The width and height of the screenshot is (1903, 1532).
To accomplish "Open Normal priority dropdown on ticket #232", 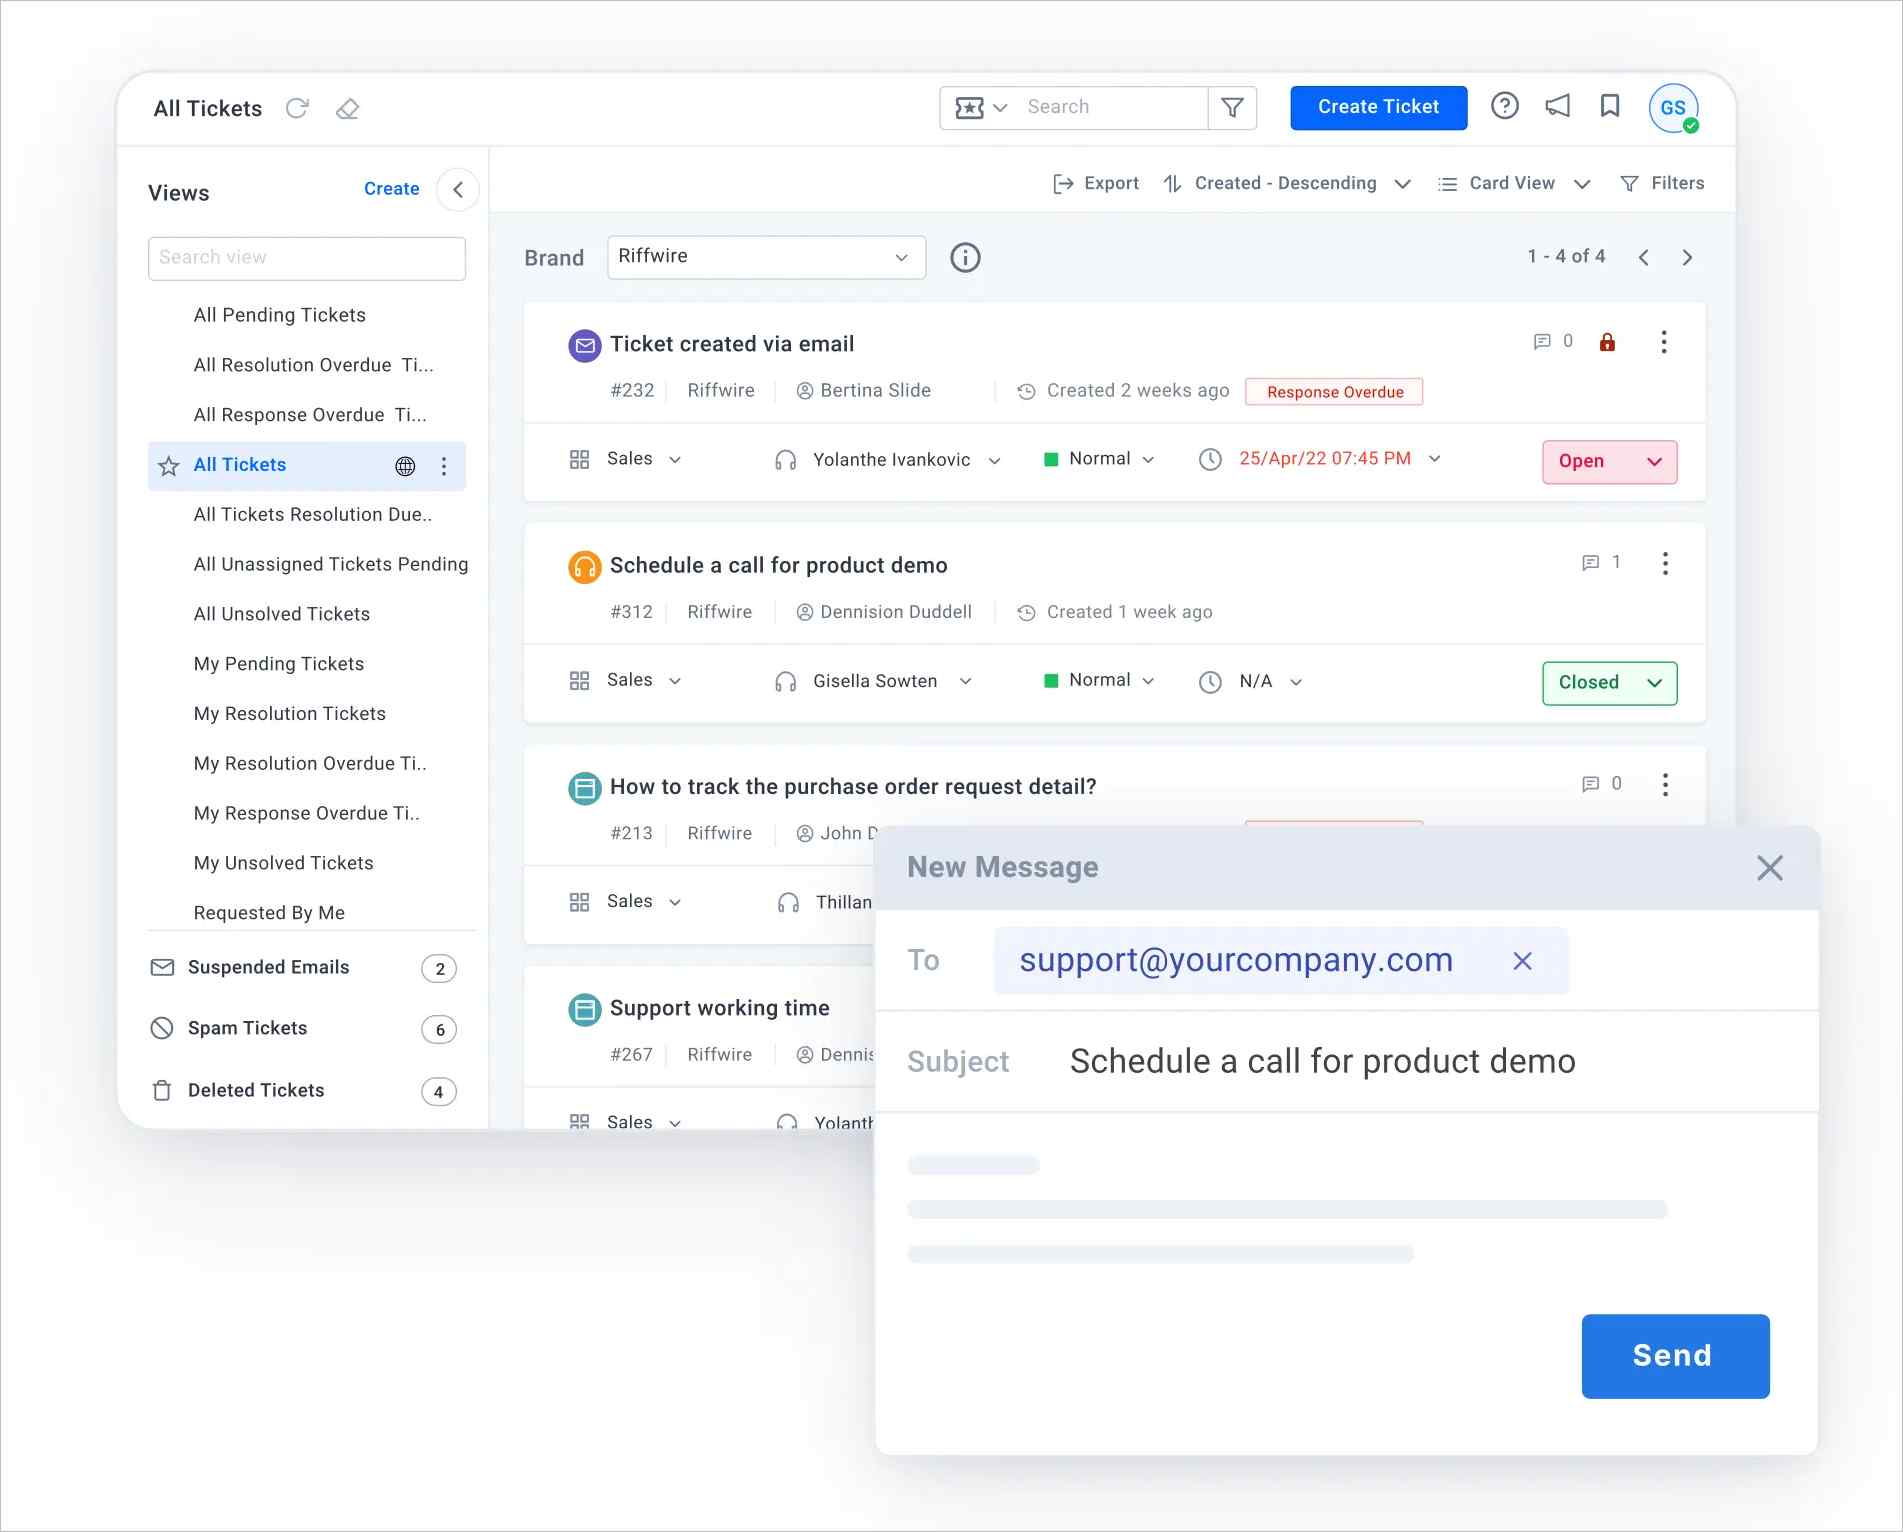I will click(1099, 459).
